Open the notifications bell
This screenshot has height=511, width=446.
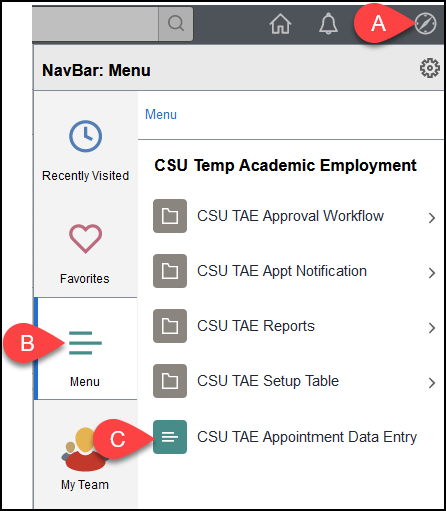coord(328,24)
